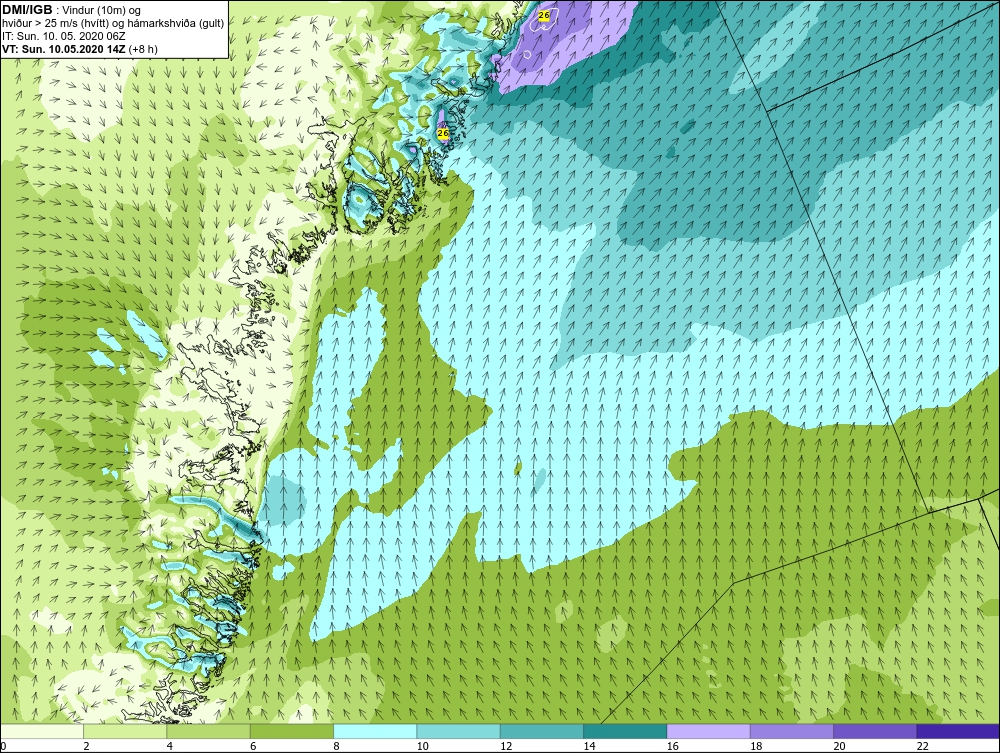Image resolution: width=1000 pixels, height=753 pixels.
Task: Click the medium purple 18–20 m/s legend swatch
Action: click(x=792, y=731)
